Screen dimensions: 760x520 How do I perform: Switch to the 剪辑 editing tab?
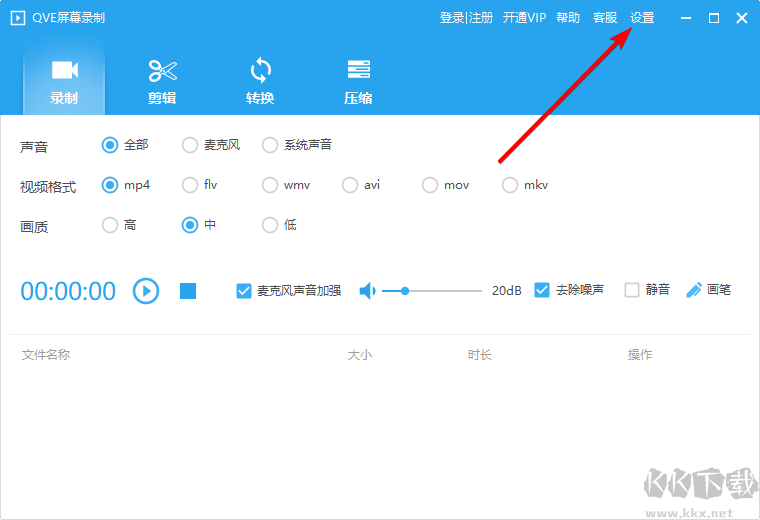click(162, 82)
